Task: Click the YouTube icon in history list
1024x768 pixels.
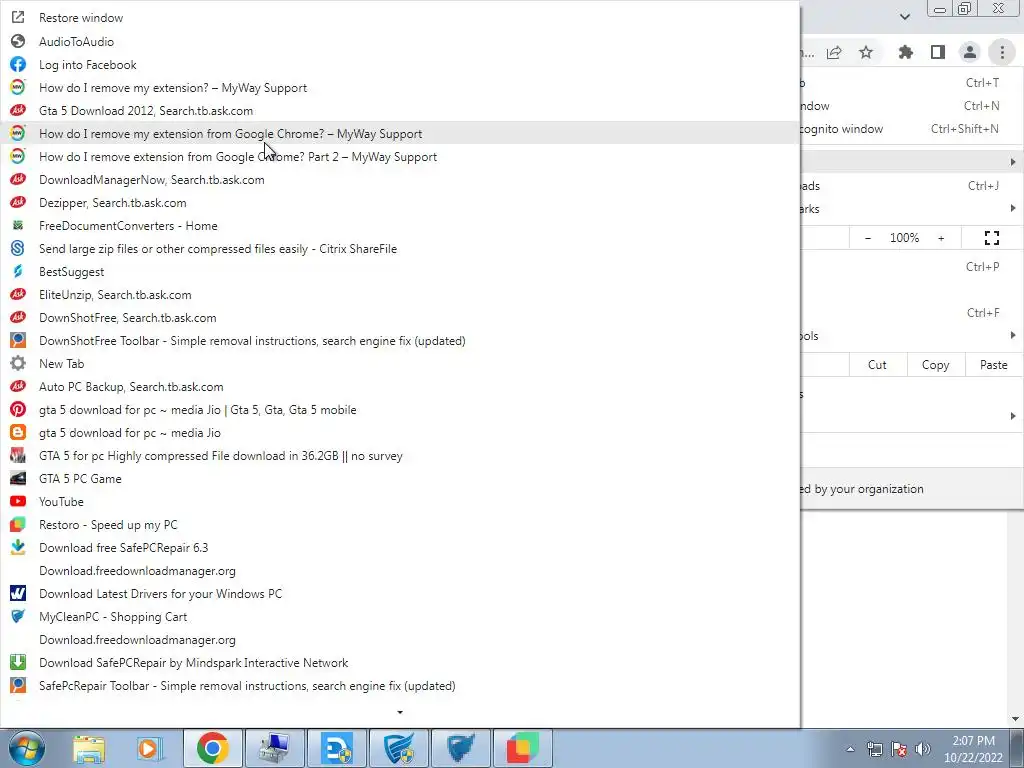Action: [x=18, y=502]
